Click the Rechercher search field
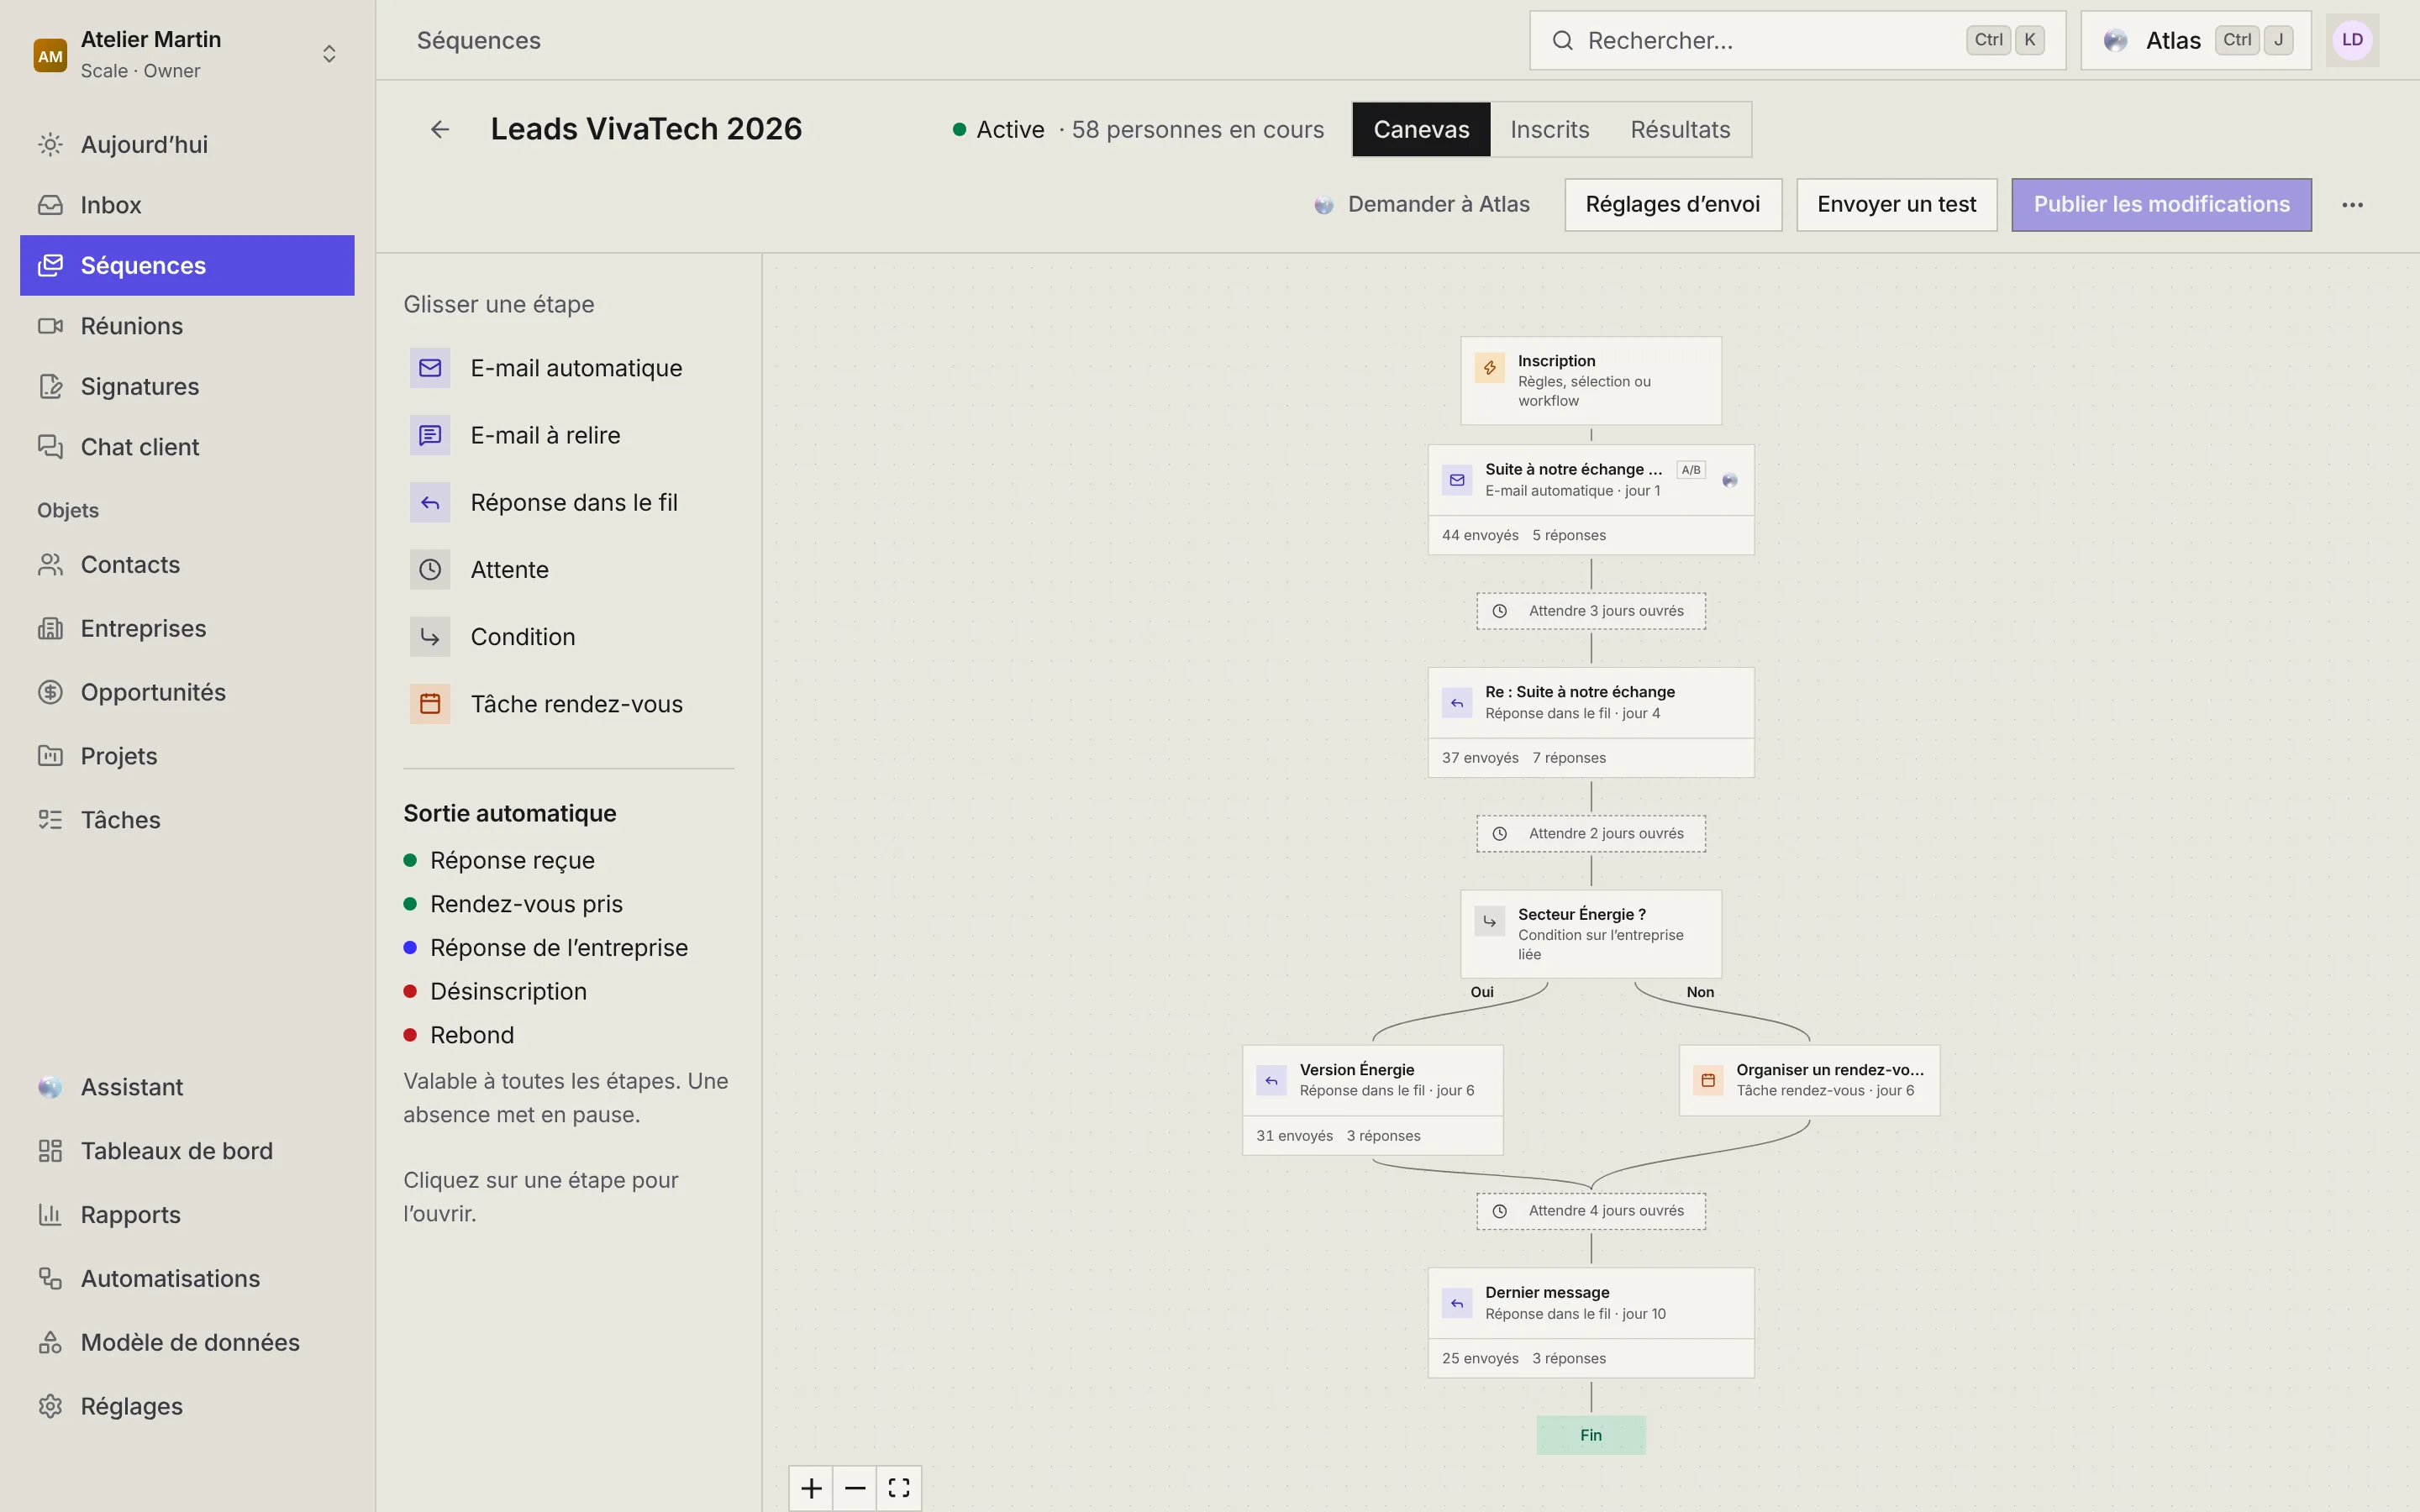 [x=1797, y=40]
